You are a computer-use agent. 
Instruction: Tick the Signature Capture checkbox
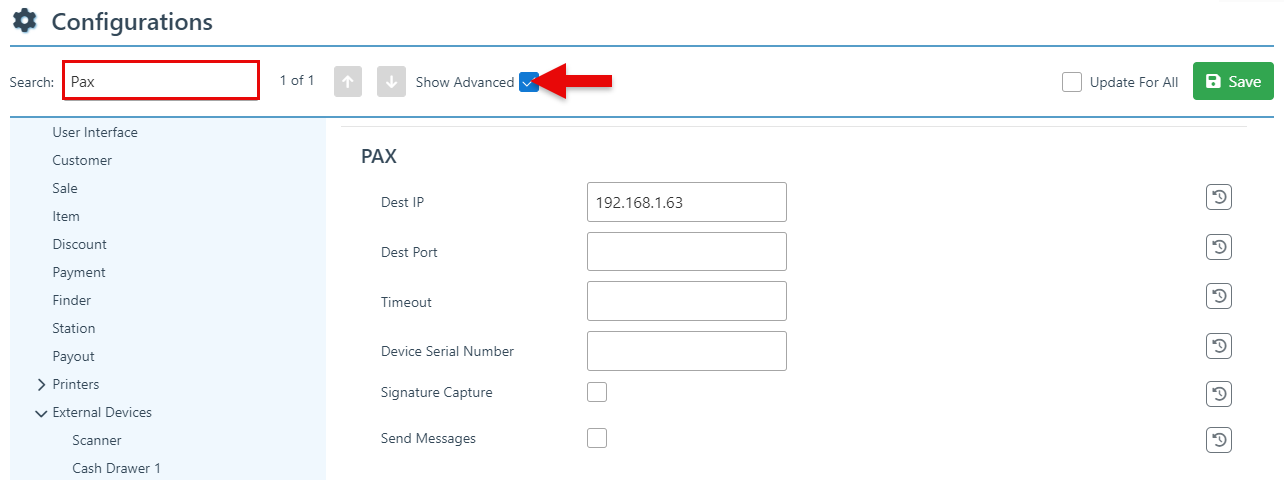597,392
